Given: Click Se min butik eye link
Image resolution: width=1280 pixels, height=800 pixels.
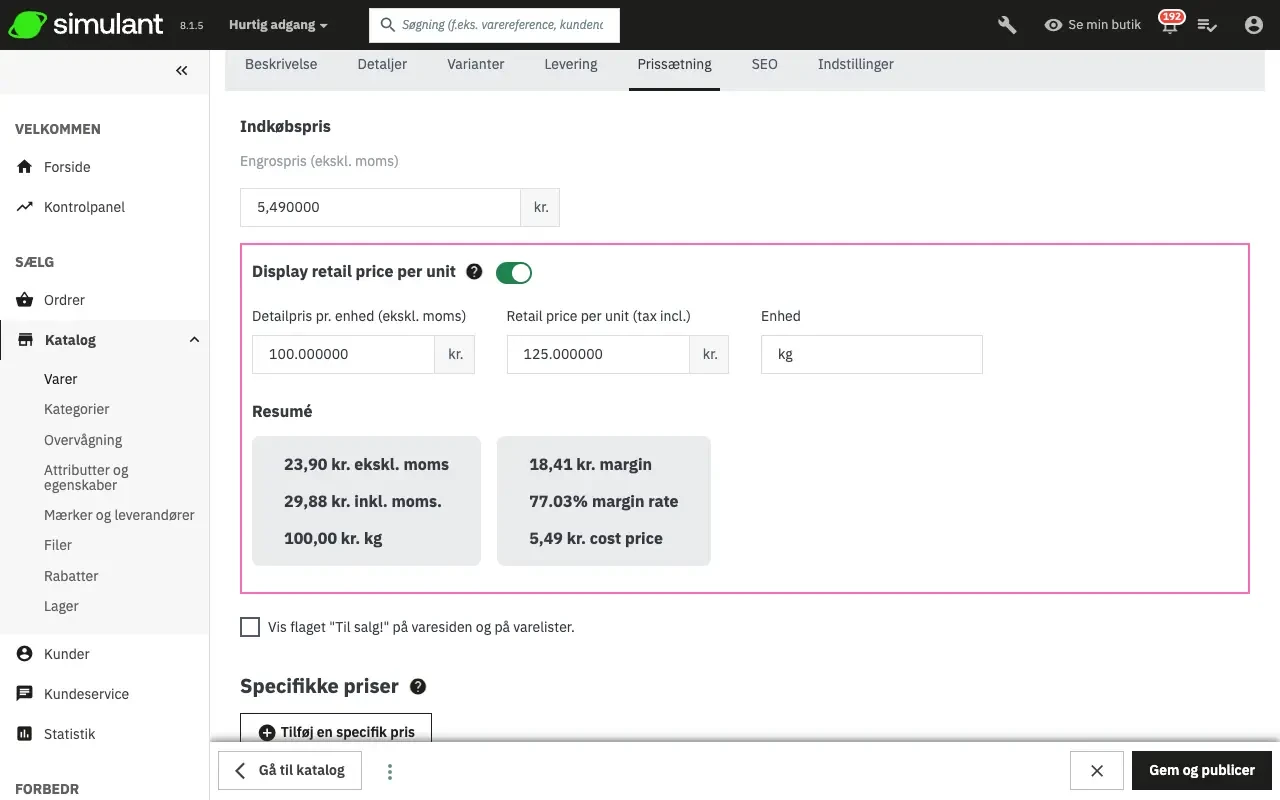Looking at the screenshot, I should (x=1092, y=25).
